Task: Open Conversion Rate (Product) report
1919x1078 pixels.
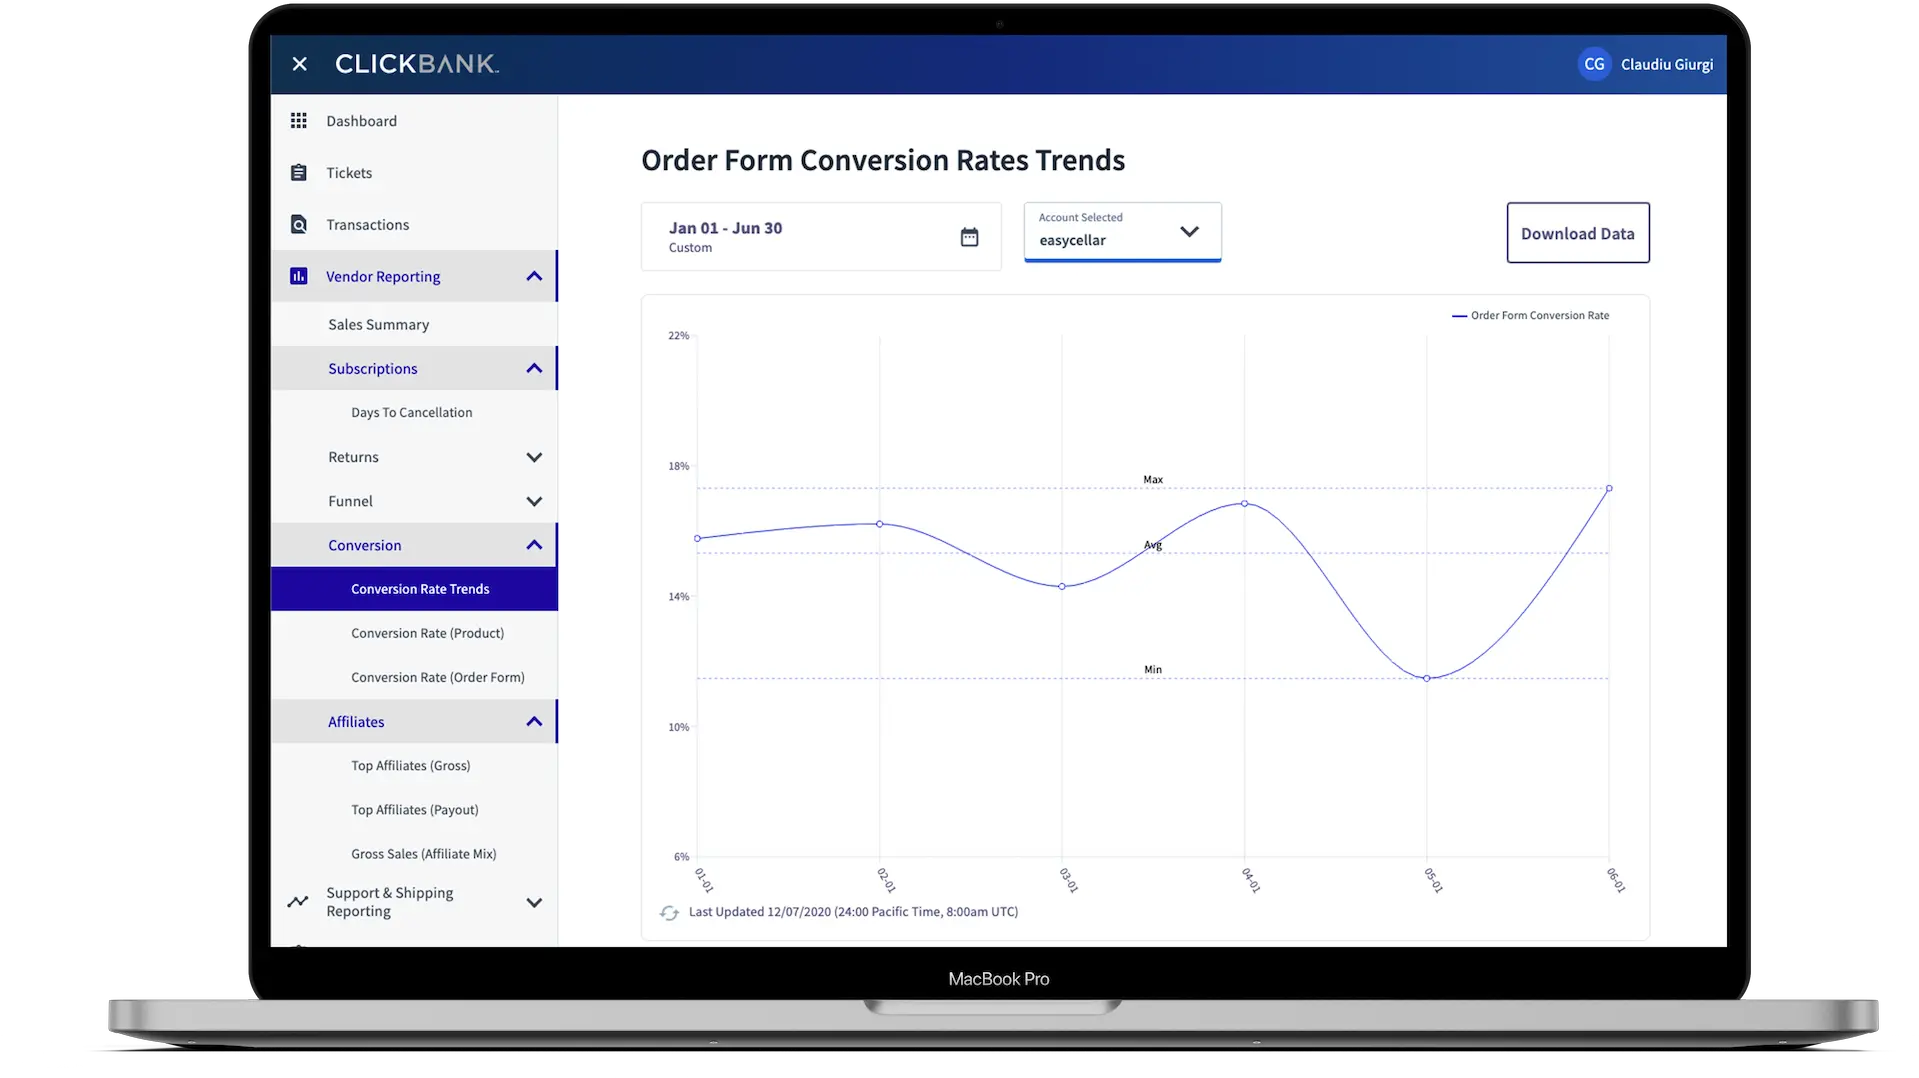Action: [x=427, y=634]
